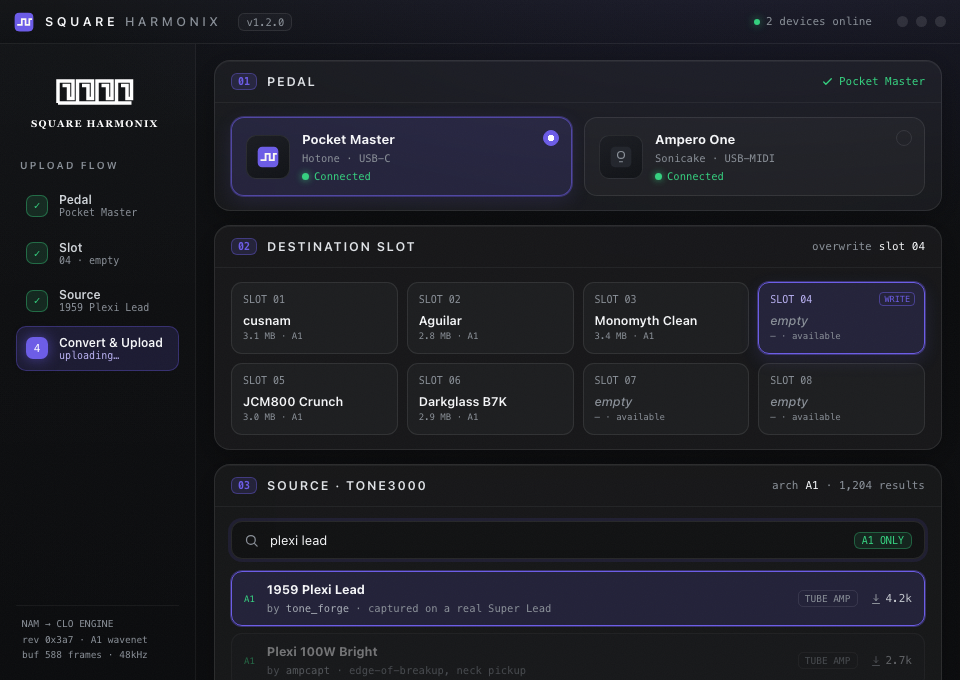Choose Slot 06 Darkglass B7K
Viewport: 960px width, 680px height.
tap(490, 399)
